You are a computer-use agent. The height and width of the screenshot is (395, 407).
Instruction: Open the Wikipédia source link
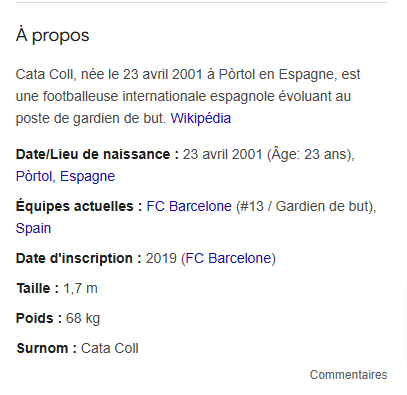click(201, 118)
